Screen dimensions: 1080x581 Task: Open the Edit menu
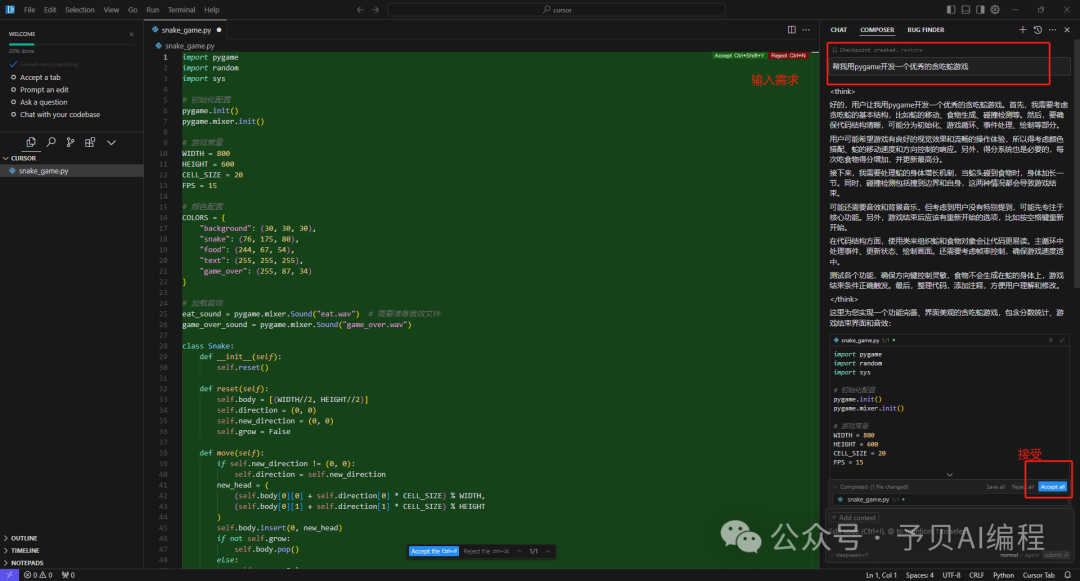[x=50, y=10]
